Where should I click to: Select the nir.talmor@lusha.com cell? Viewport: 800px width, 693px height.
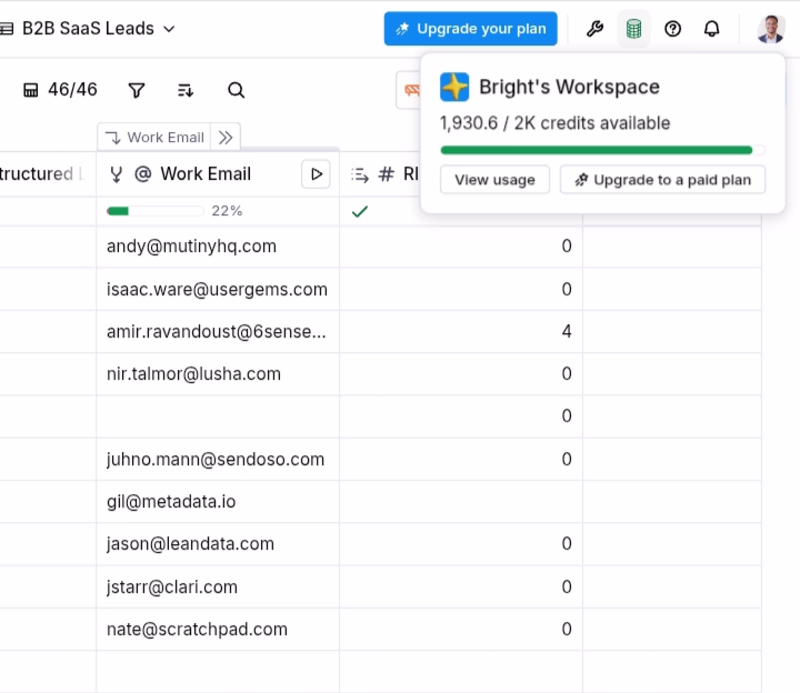coord(218,374)
